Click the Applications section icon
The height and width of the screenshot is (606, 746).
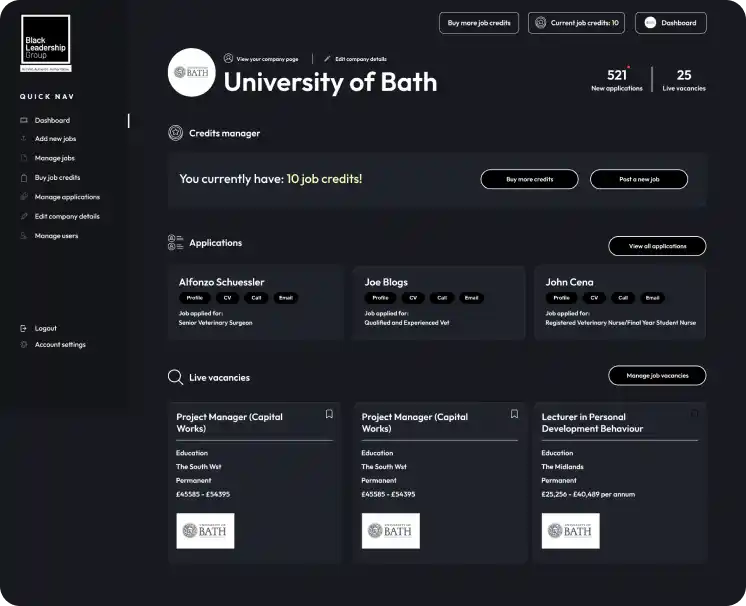pos(176,243)
